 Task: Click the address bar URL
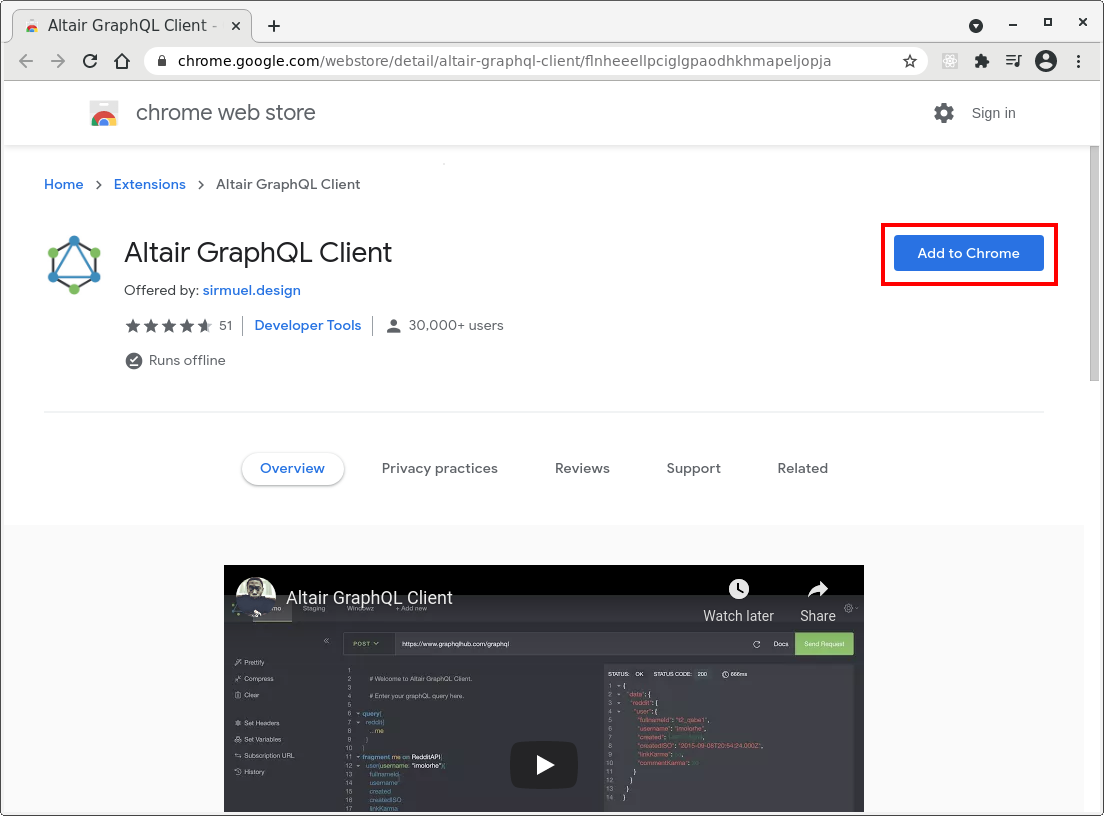pos(504,61)
